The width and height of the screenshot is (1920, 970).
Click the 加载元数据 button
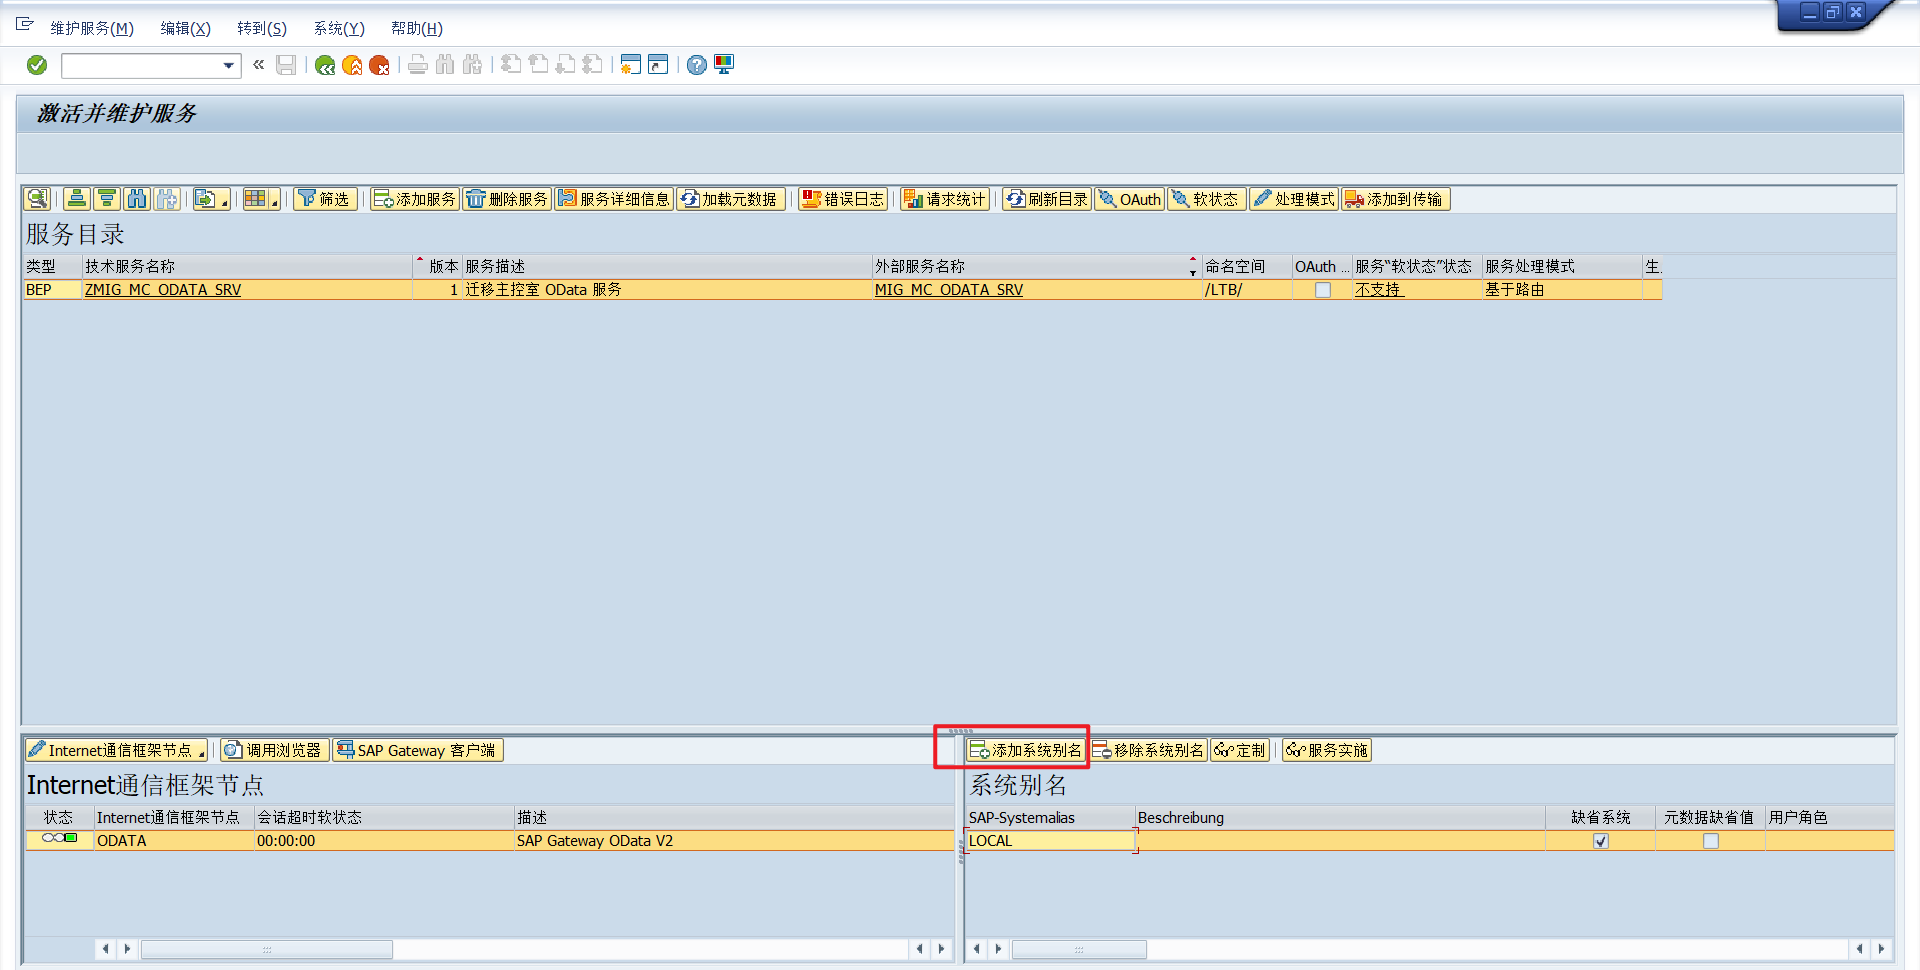[x=730, y=199]
